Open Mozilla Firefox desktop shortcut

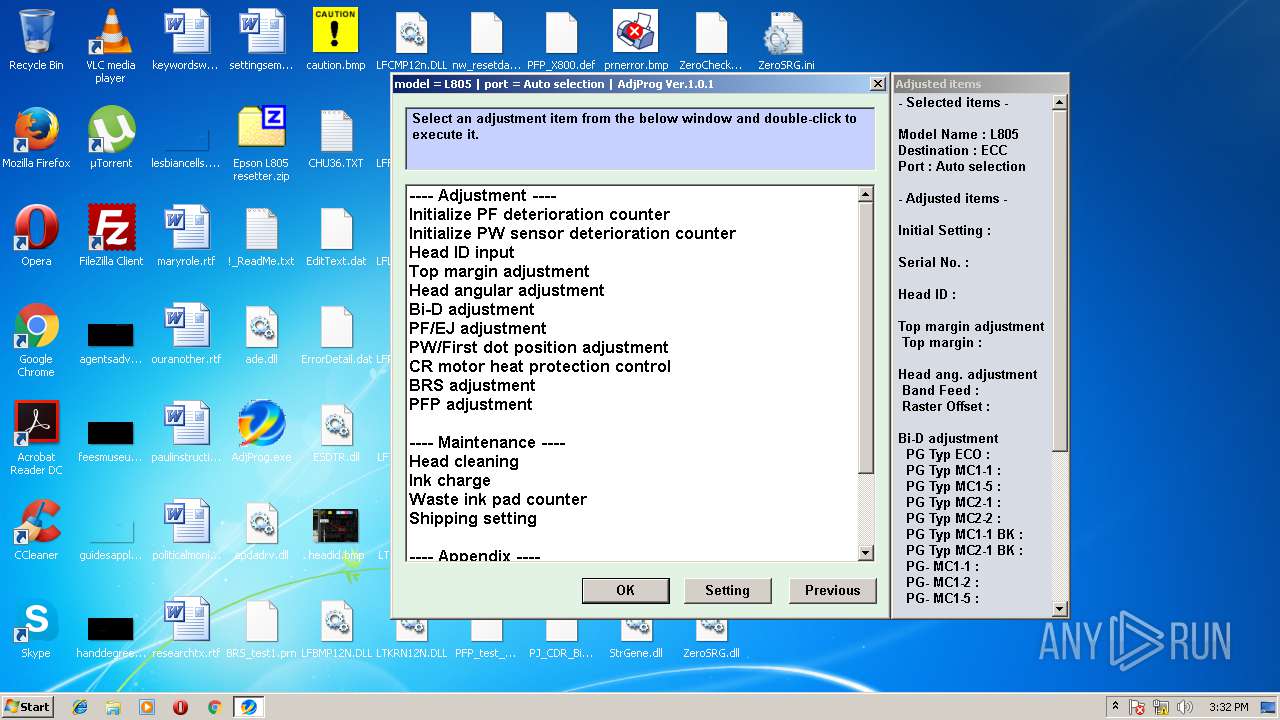[36, 138]
